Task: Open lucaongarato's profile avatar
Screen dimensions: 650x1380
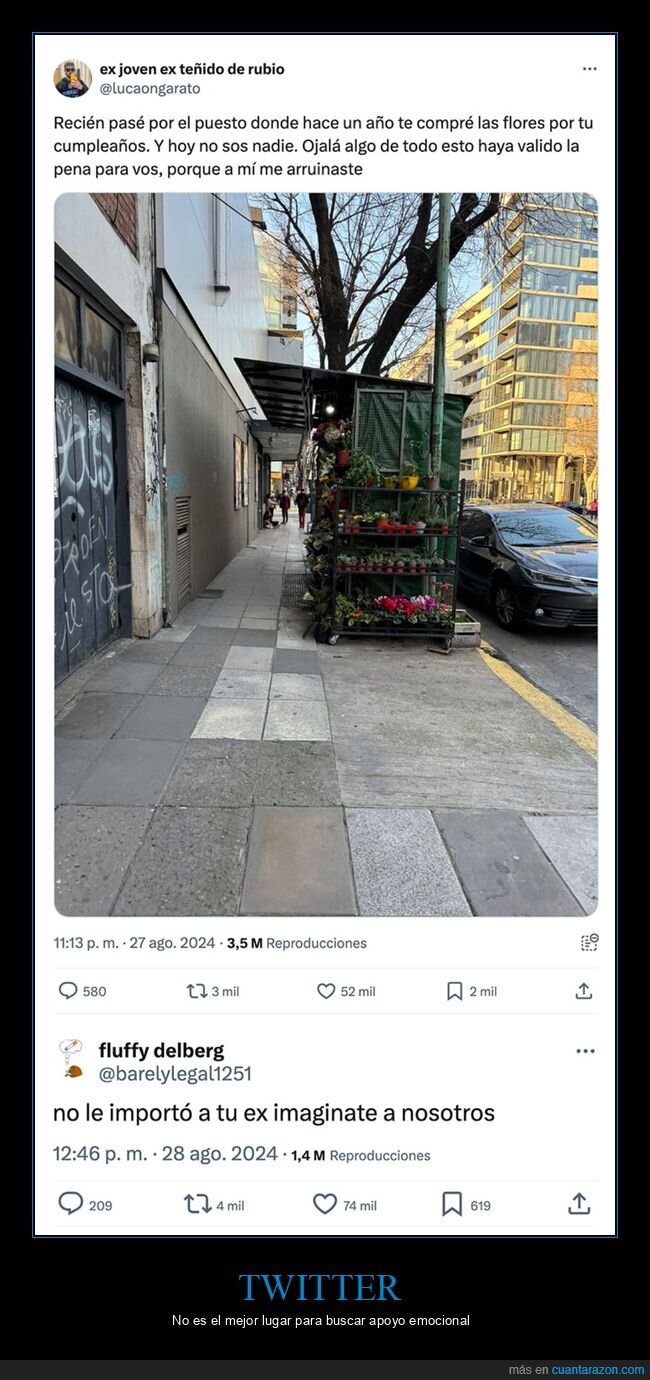Action: click(72, 78)
